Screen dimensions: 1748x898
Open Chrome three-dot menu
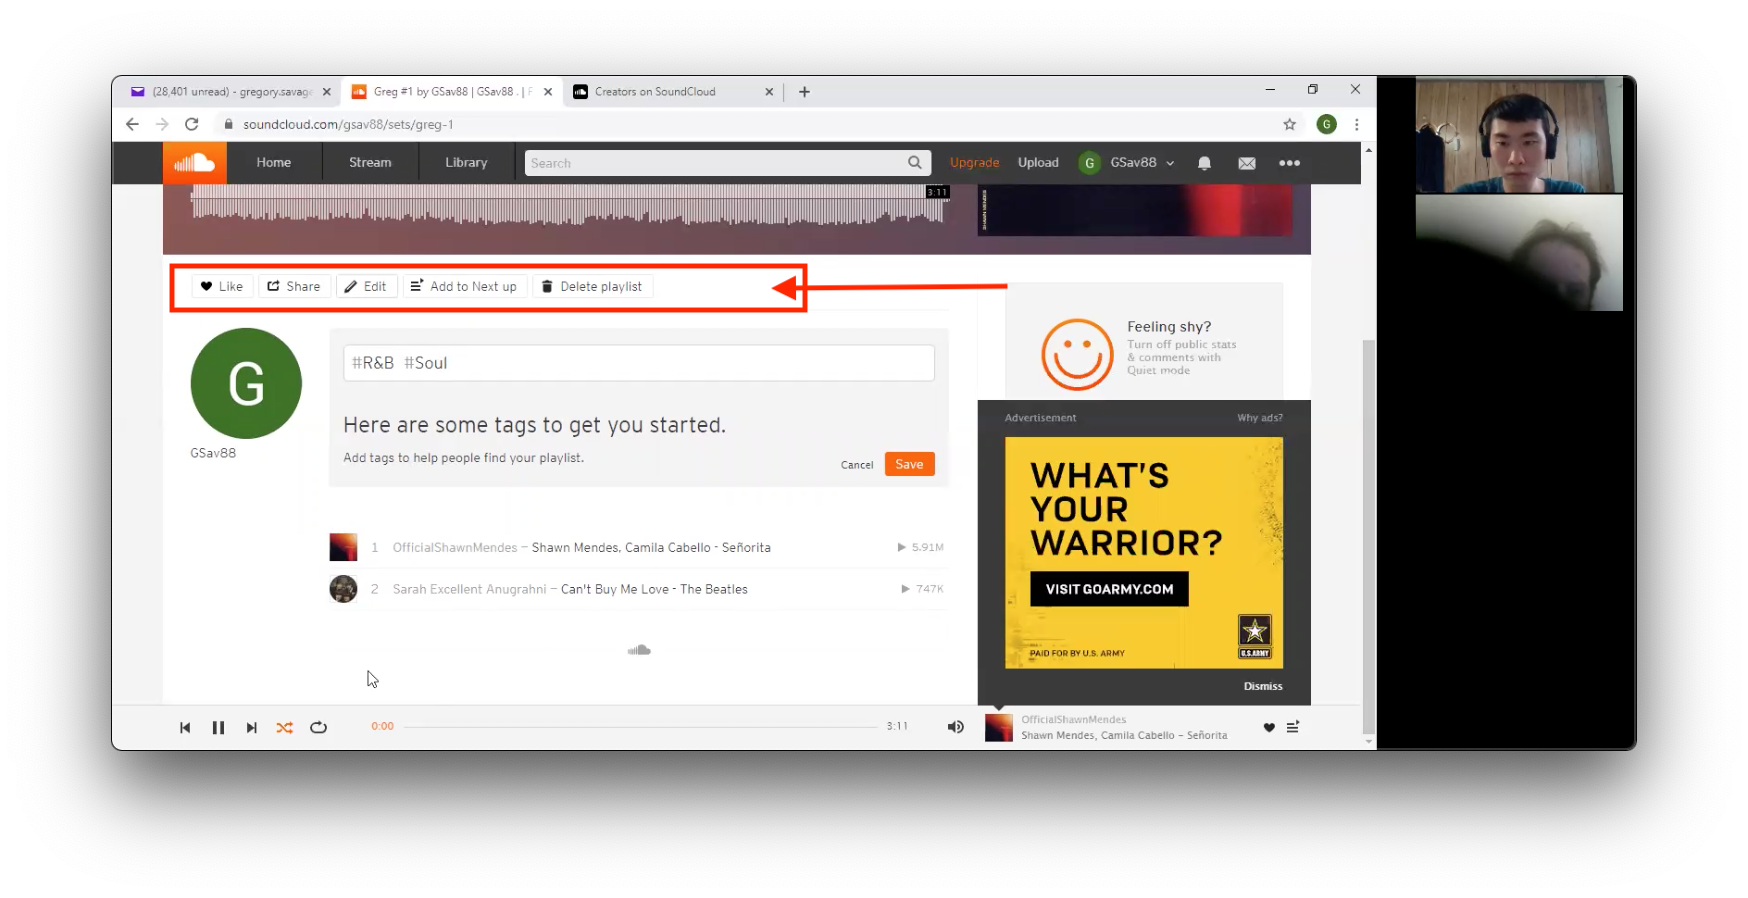[x=1357, y=124]
